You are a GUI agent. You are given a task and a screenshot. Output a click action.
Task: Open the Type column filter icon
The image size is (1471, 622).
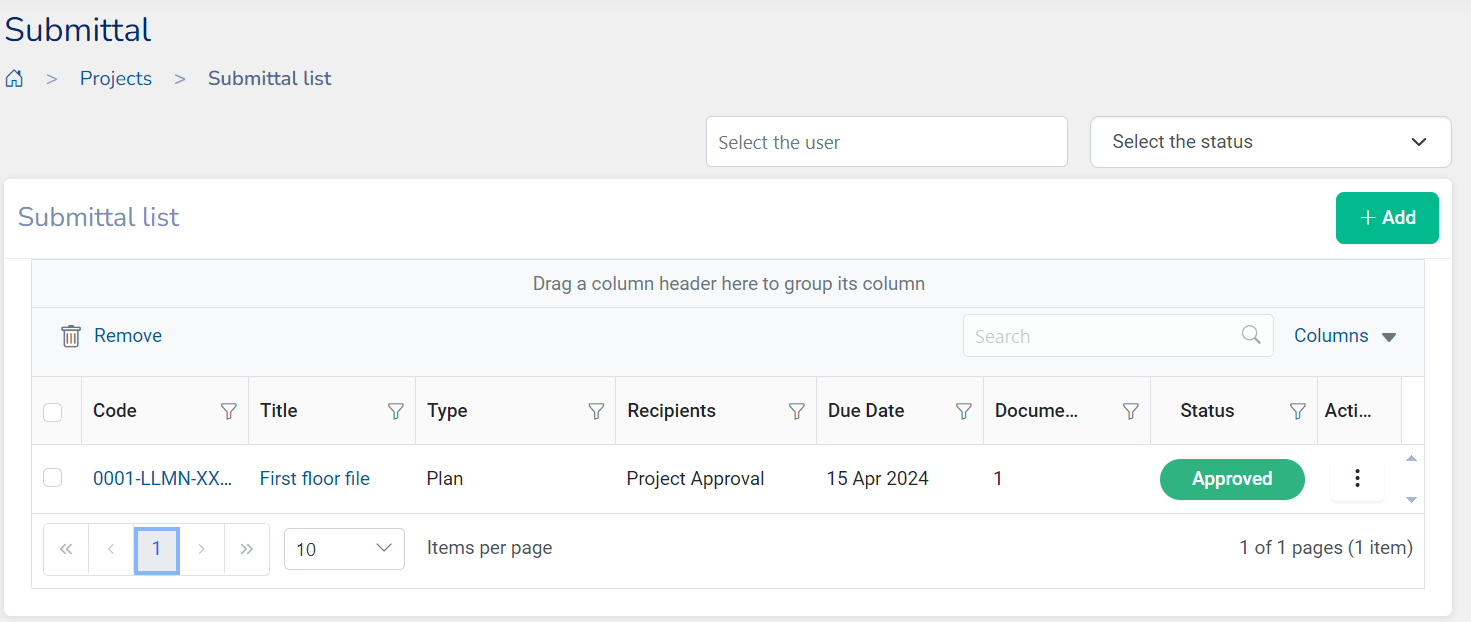[x=597, y=411]
